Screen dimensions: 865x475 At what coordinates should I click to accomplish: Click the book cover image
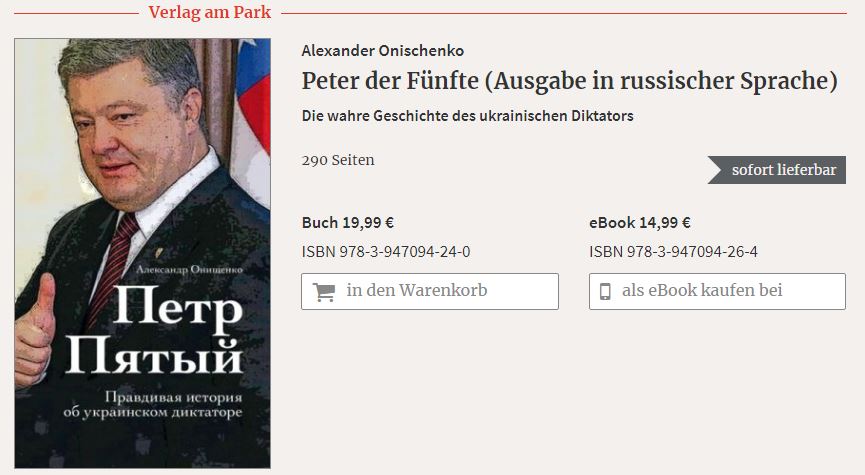coord(142,252)
